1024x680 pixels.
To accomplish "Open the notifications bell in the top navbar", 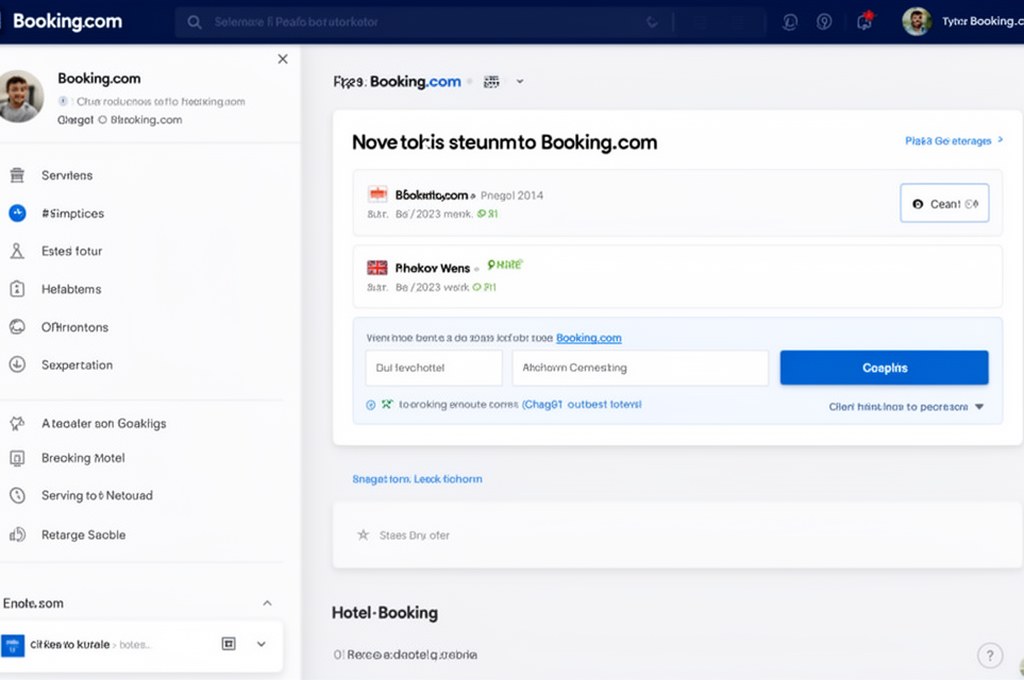I will (x=864, y=20).
